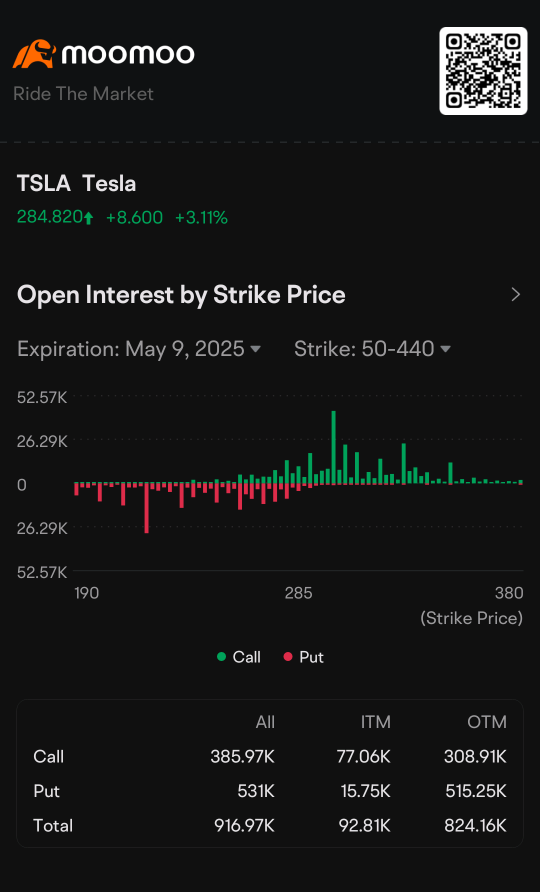Viewport: 540px width, 892px height.
Task: Tap the moomoo bull logo icon
Action: coord(34,54)
